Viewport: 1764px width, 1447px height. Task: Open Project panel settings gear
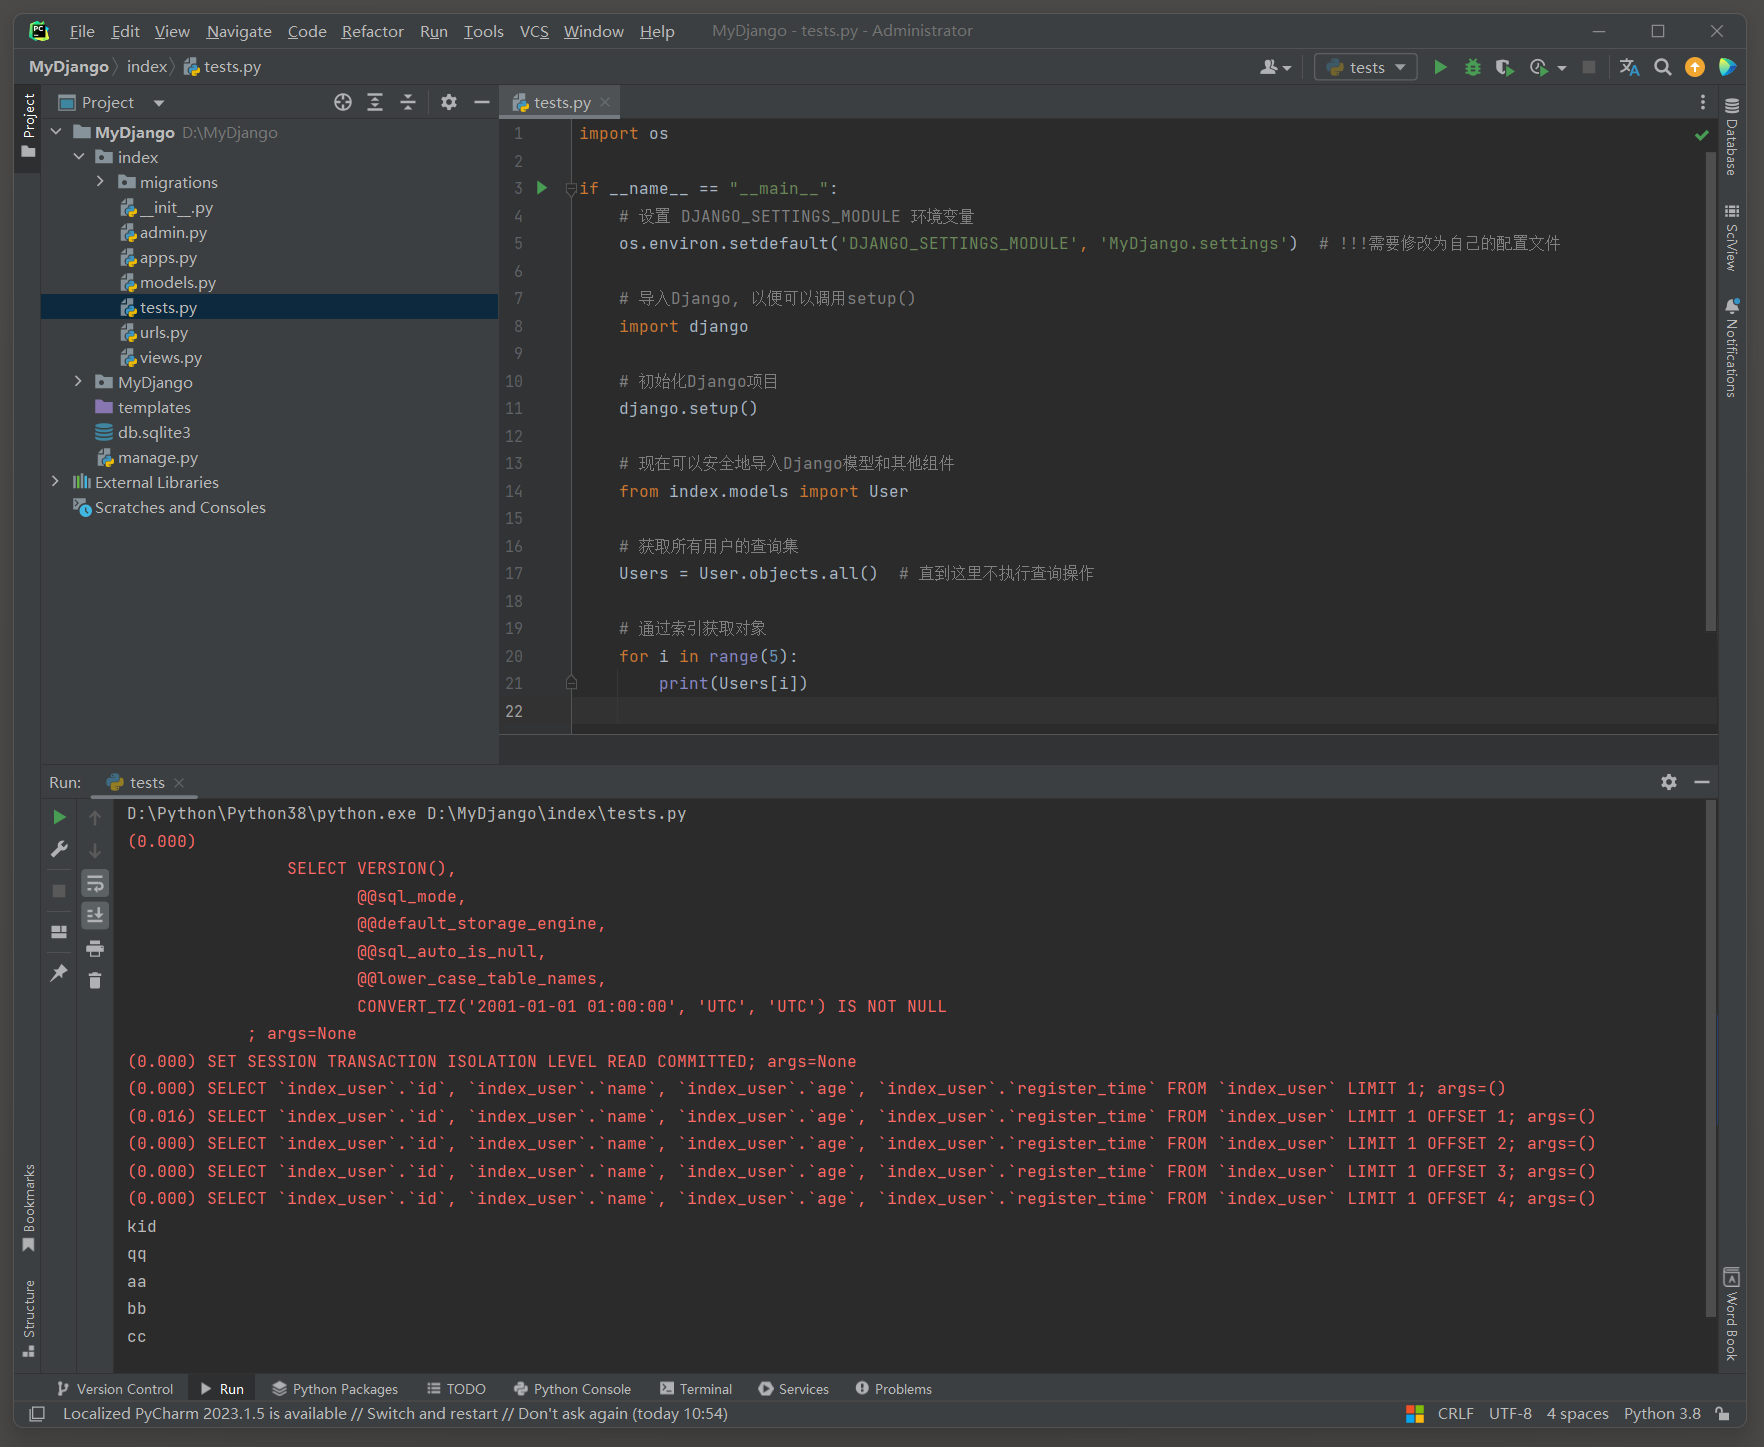449,102
